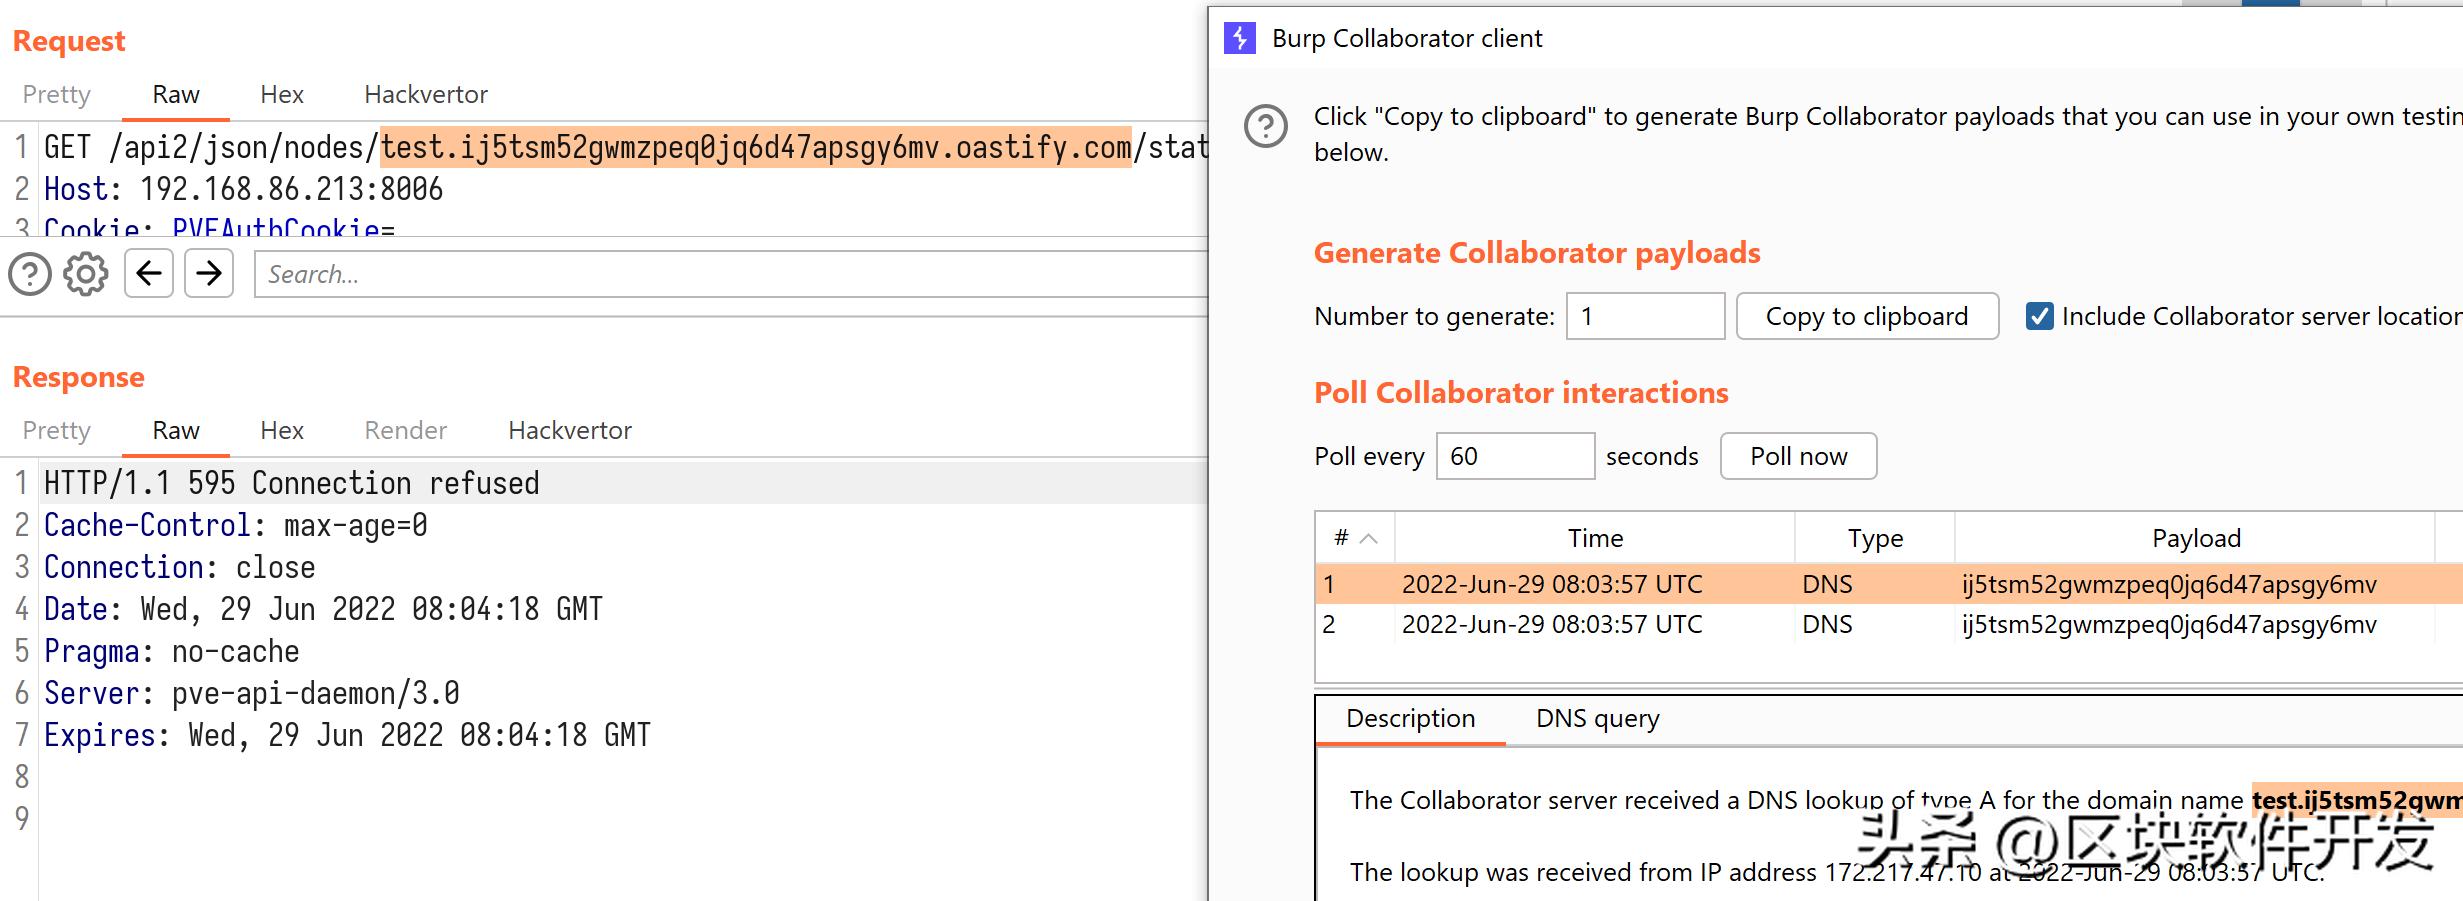The width and height of the screenshot is (2463, 901).
Task: Switch Request view to Pretty tab
Action: coord(57,95)
